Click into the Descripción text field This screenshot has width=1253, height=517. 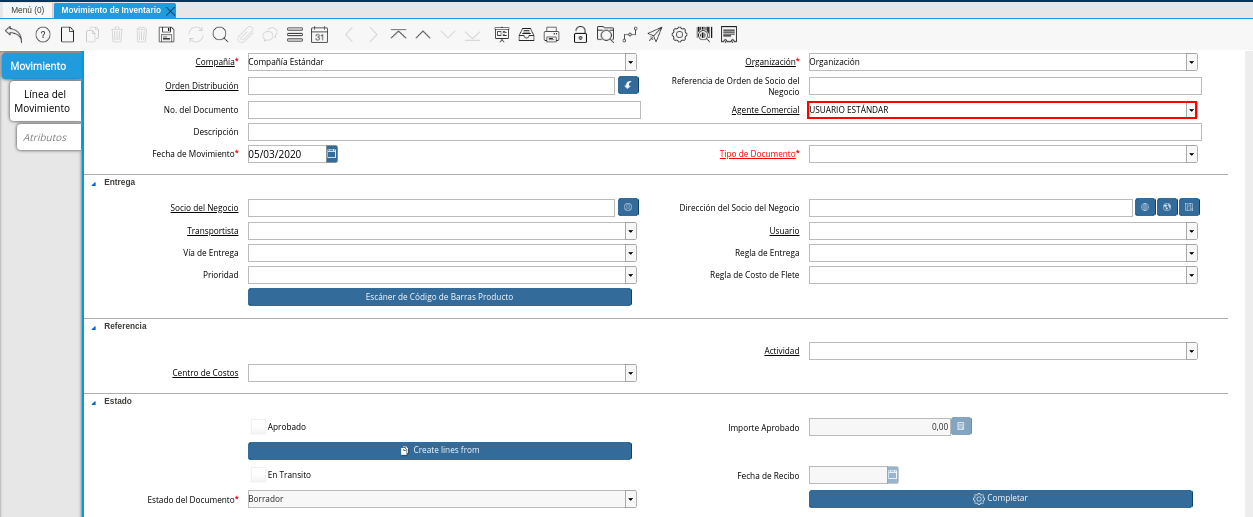point(724,132)
